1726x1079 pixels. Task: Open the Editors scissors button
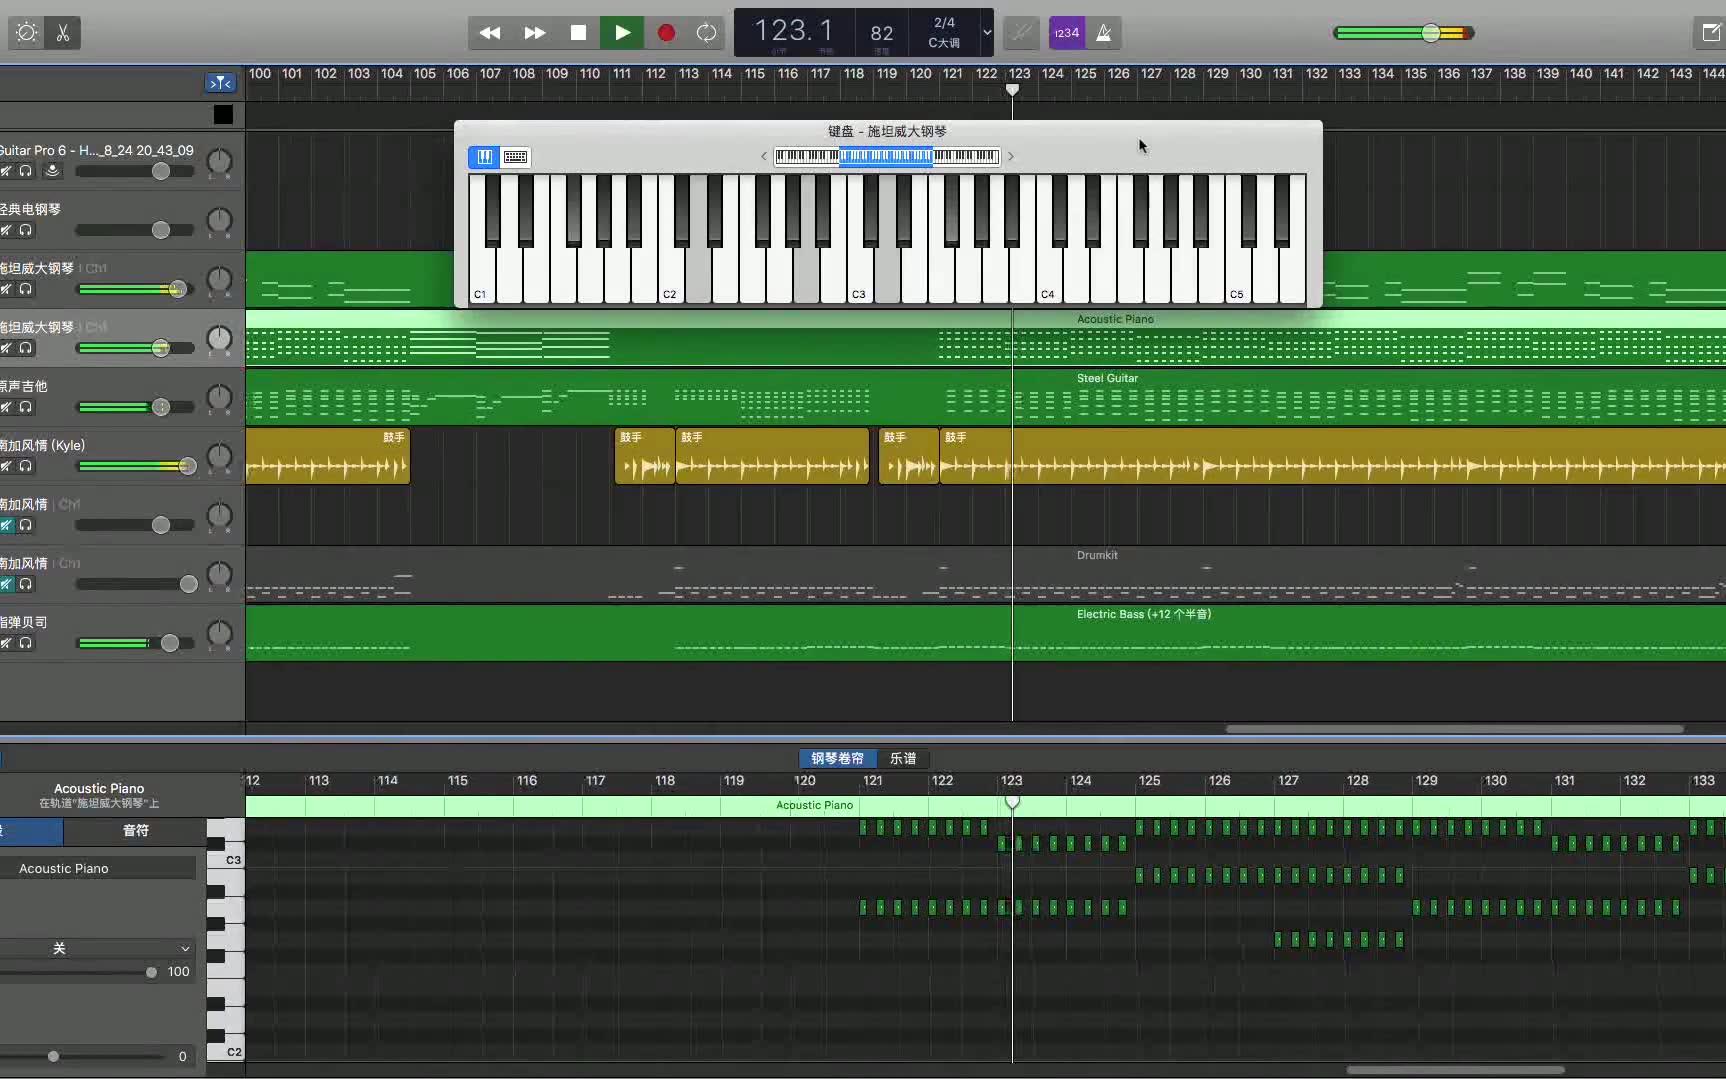(x=63, y=33)
